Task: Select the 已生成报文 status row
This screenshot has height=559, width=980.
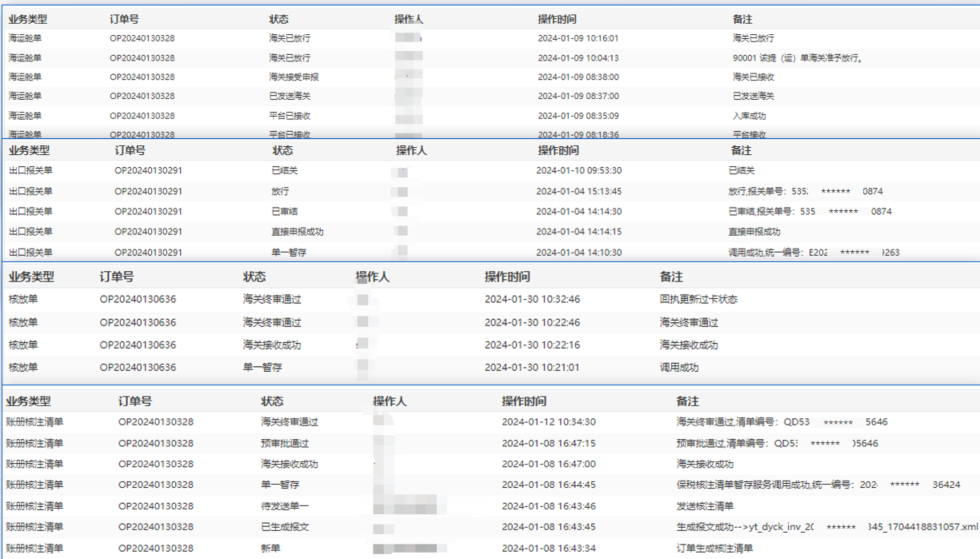Action: point(284,527)
